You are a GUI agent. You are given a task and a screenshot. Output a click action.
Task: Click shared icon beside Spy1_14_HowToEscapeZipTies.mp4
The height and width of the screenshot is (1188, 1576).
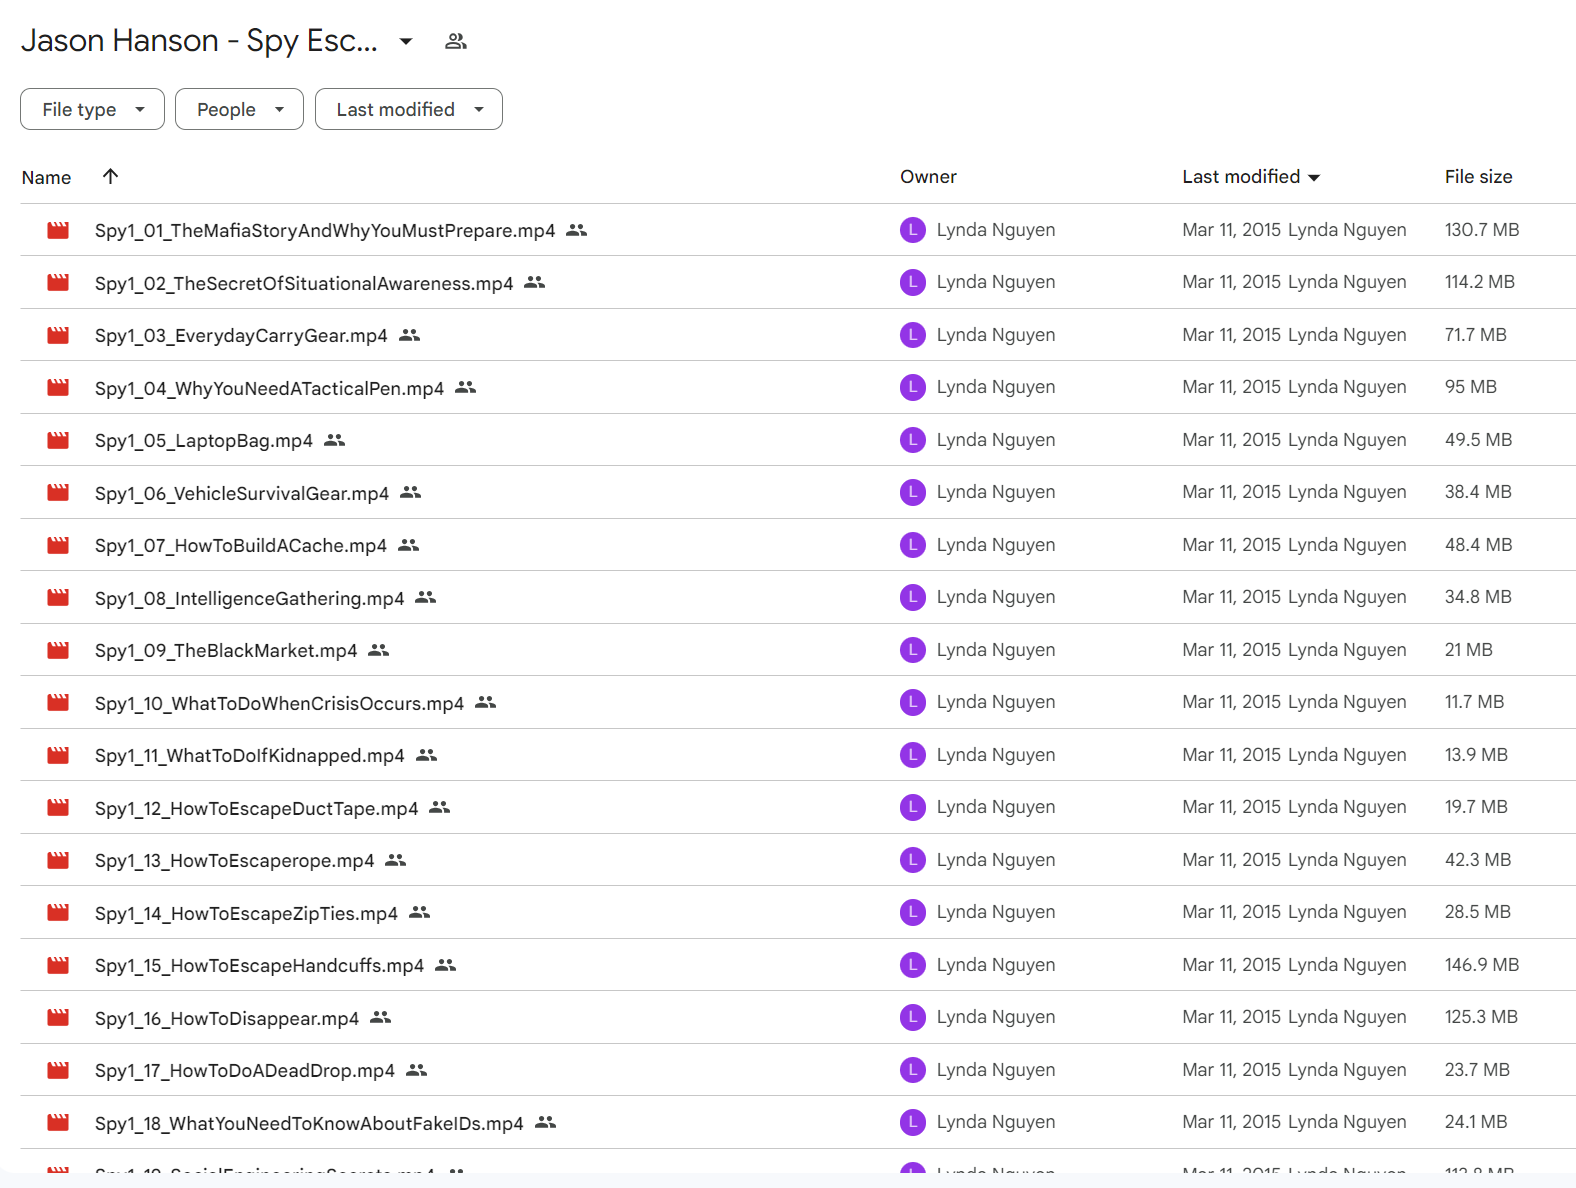pos(420,913)
